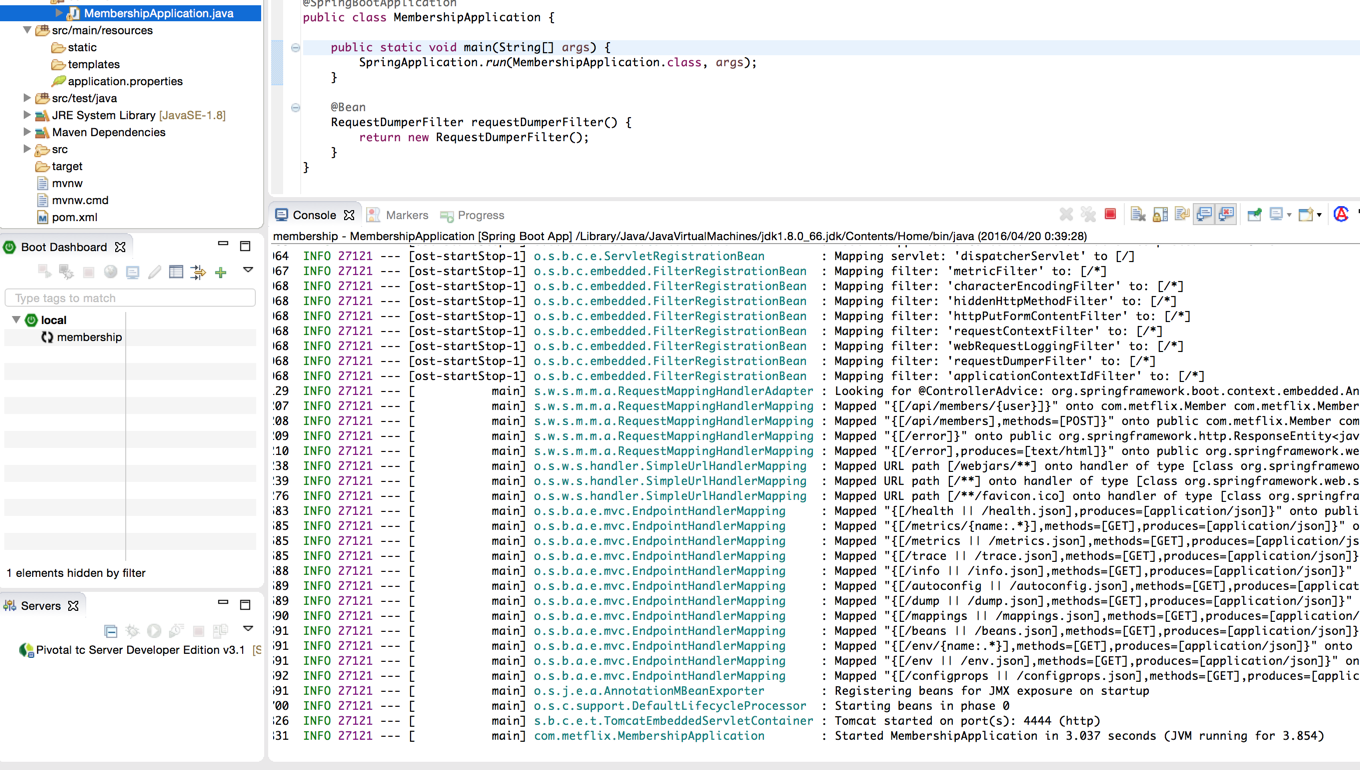The width and height of the screenshot is (1360, 770).
Task: Fold the @Bean method in editor
Action: (295, 107)
